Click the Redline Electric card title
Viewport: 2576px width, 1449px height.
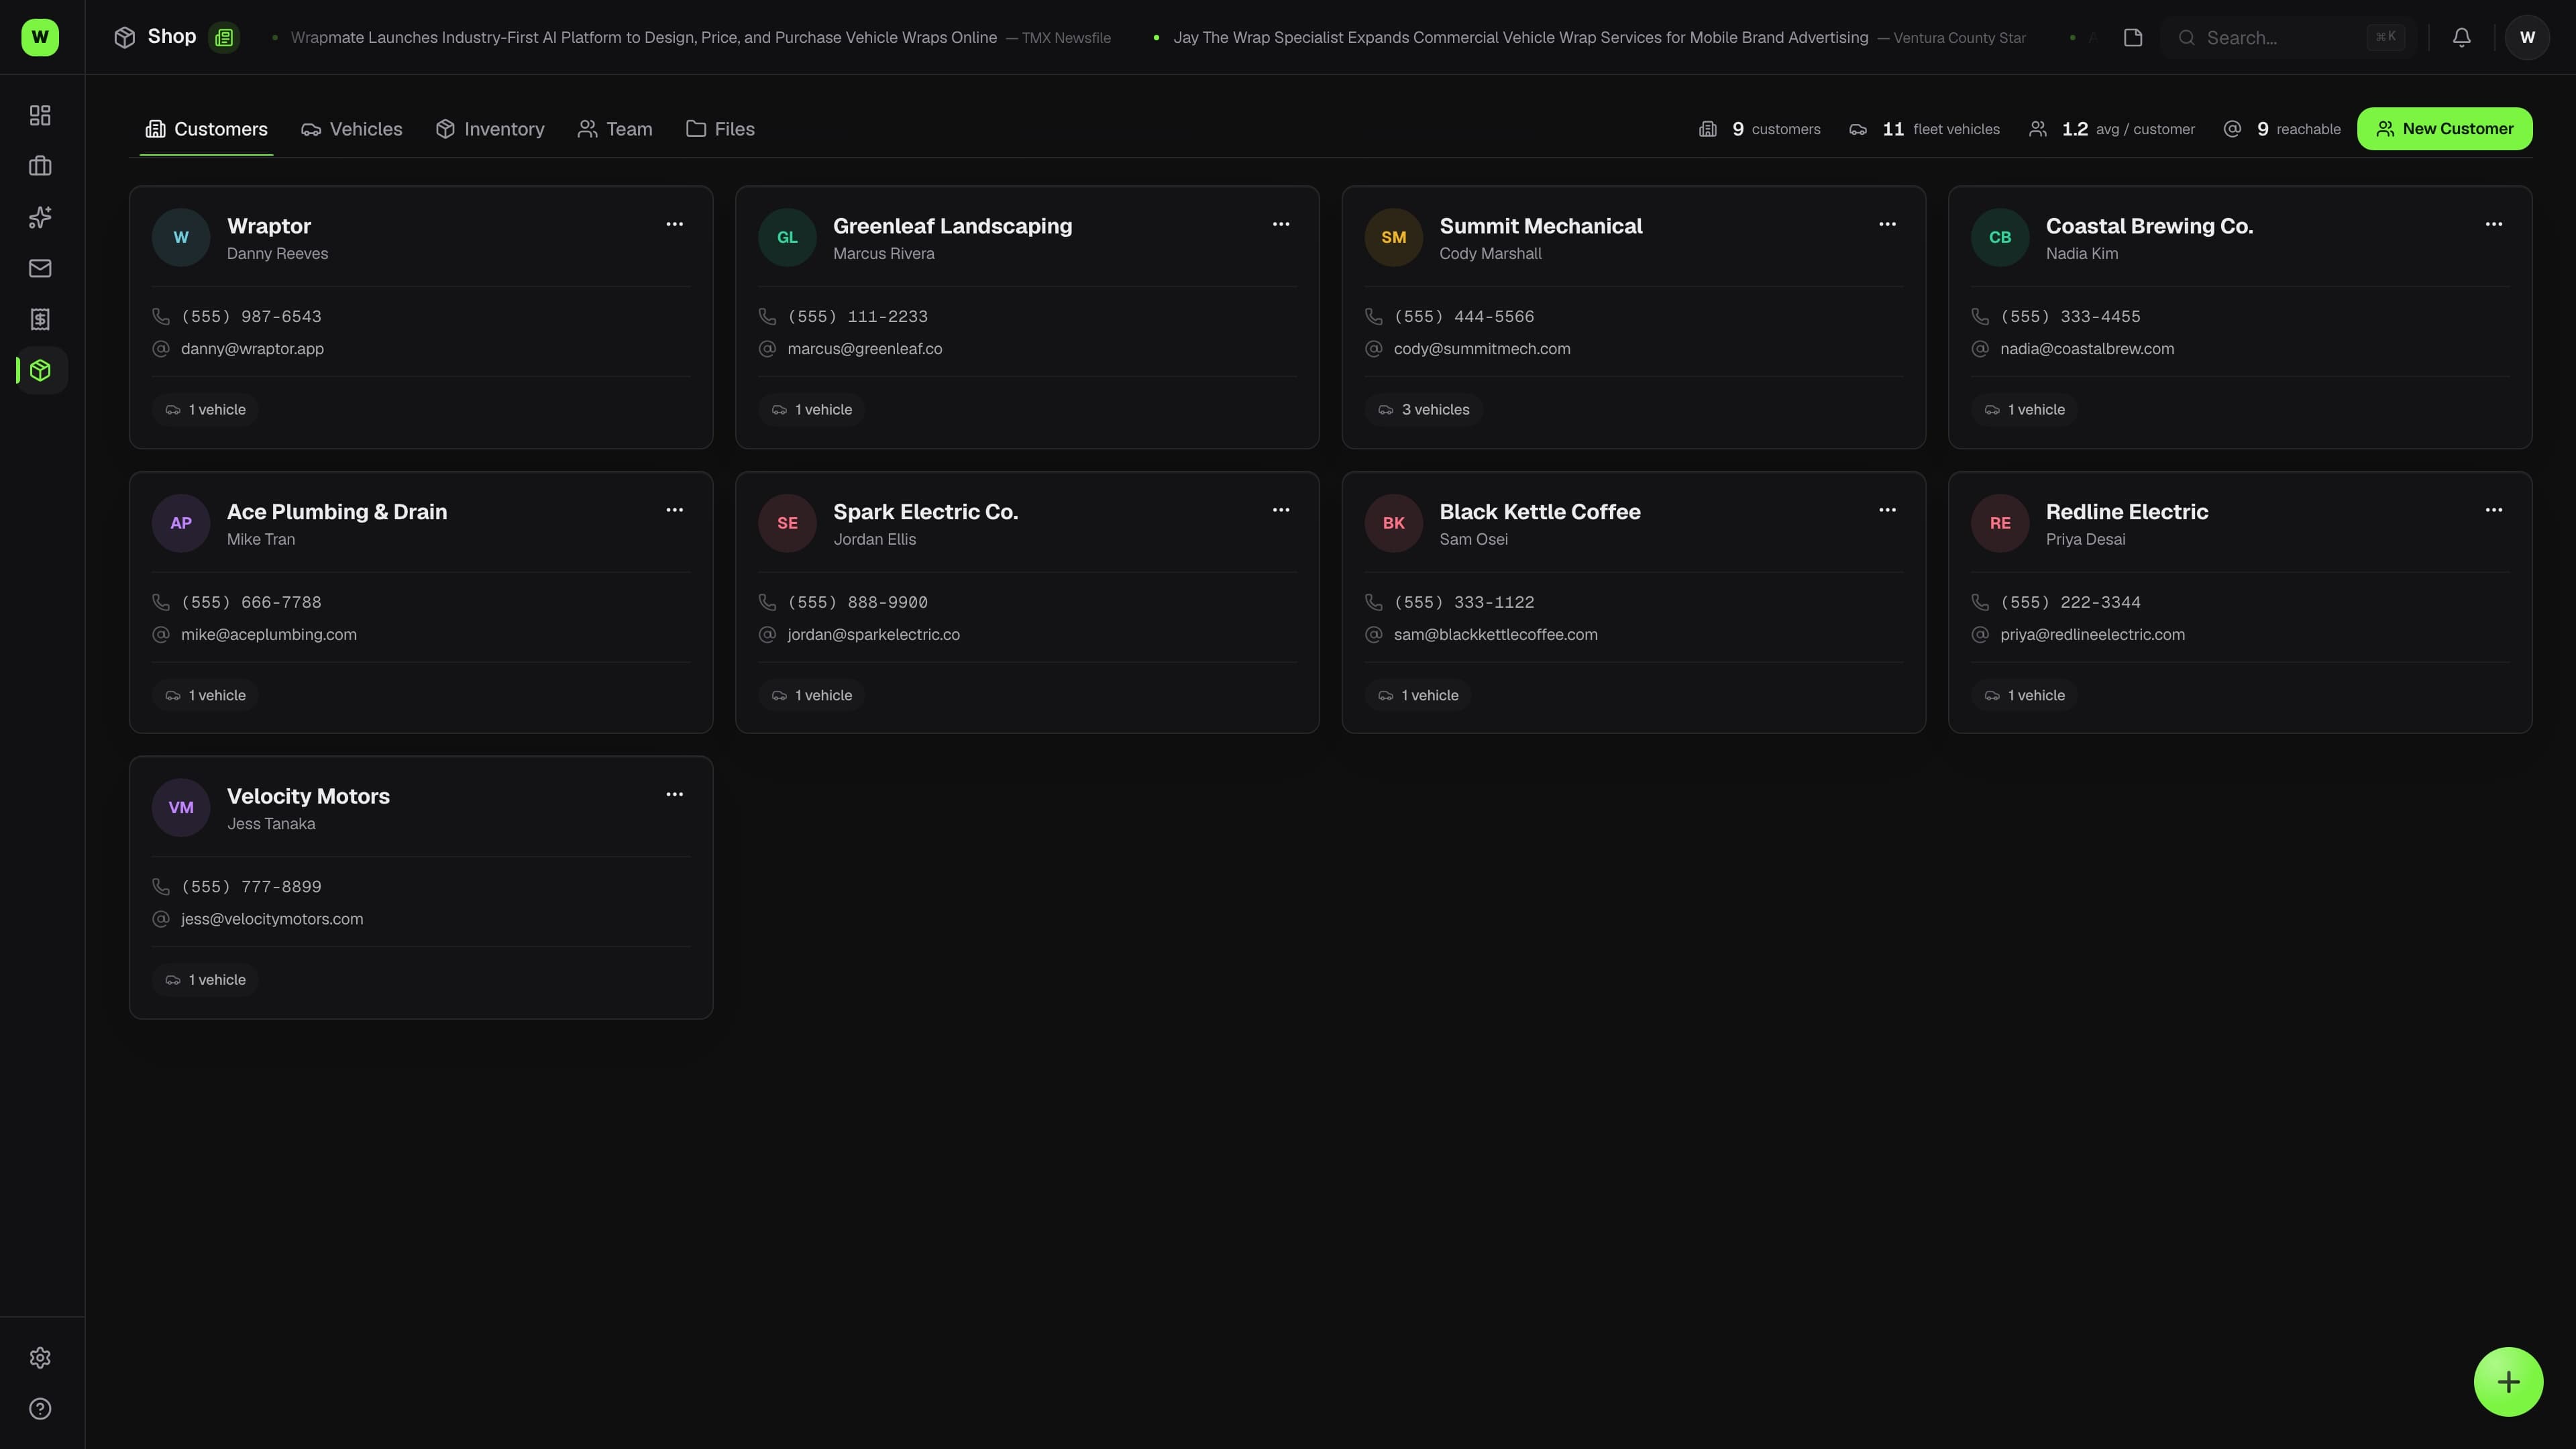2127,512
